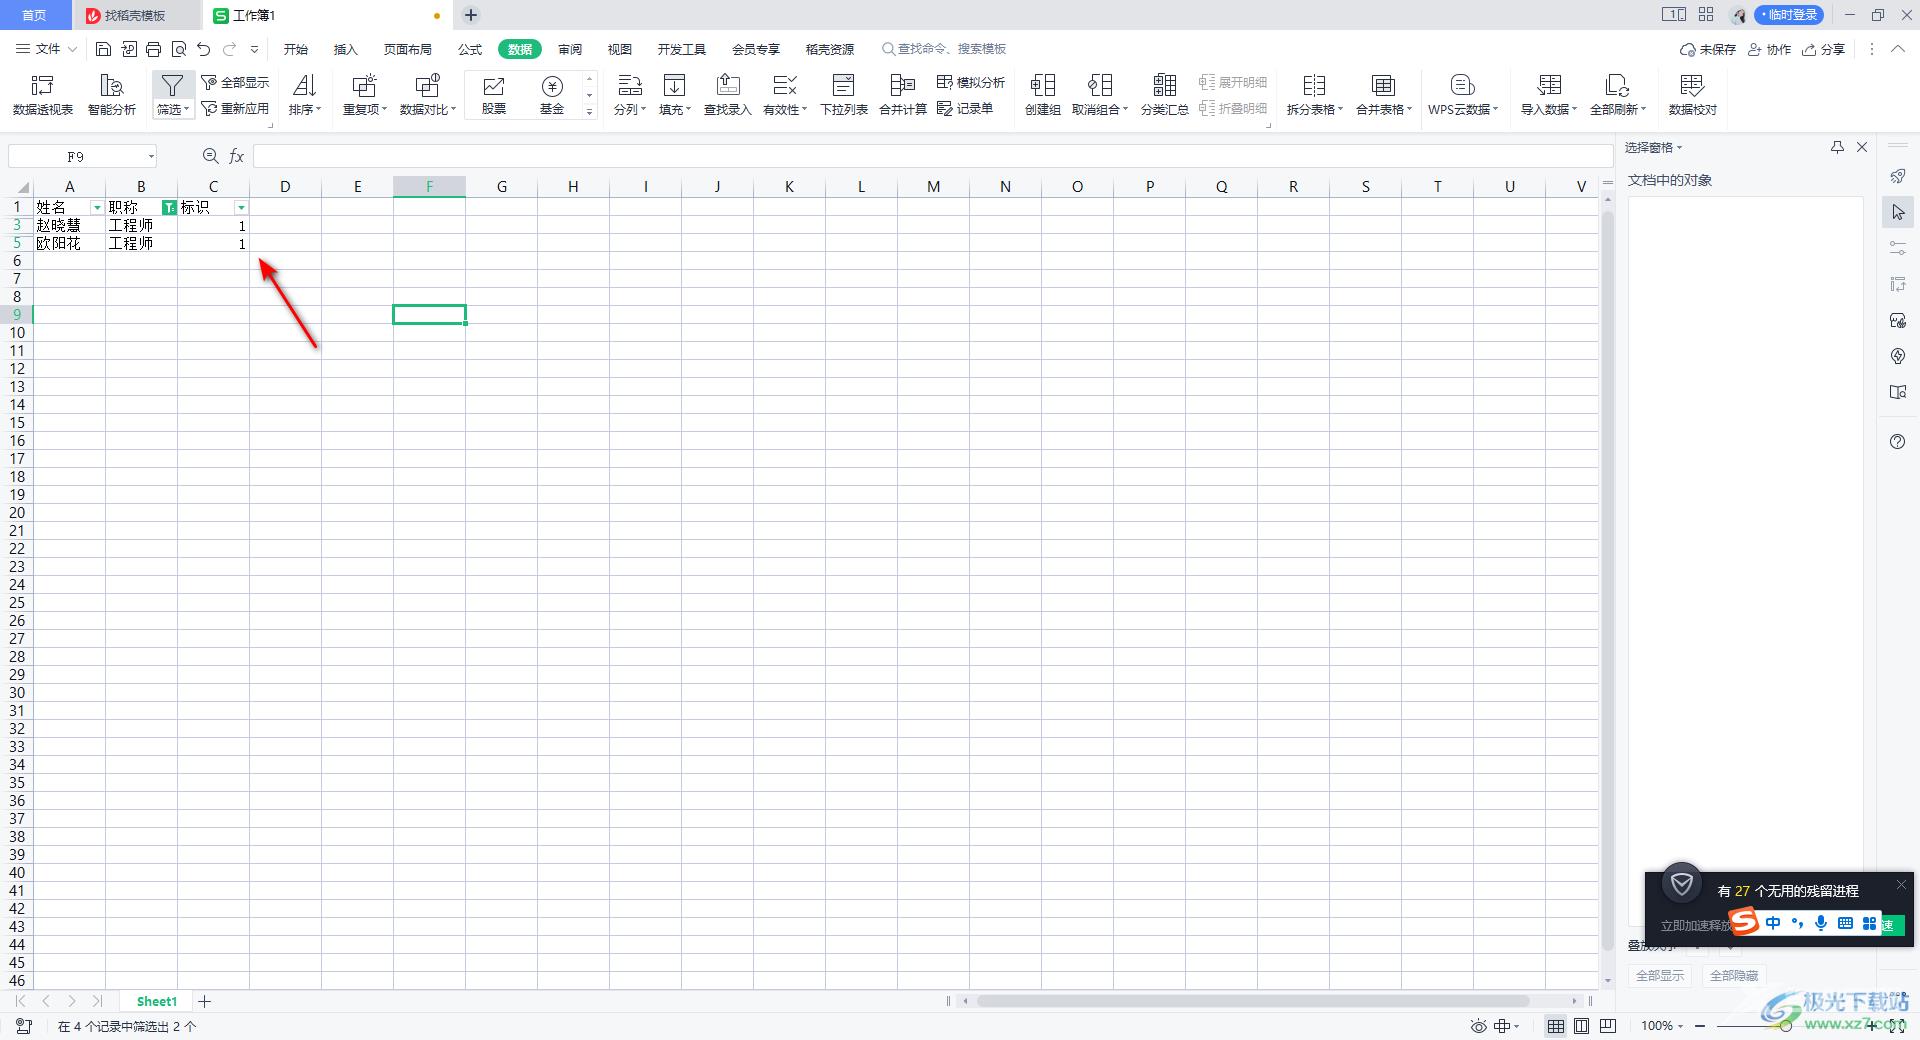The height and width of the screenshot is (1040, 1920).
Task: Click the 筛选 filter funnel icon
Action: 172,86
